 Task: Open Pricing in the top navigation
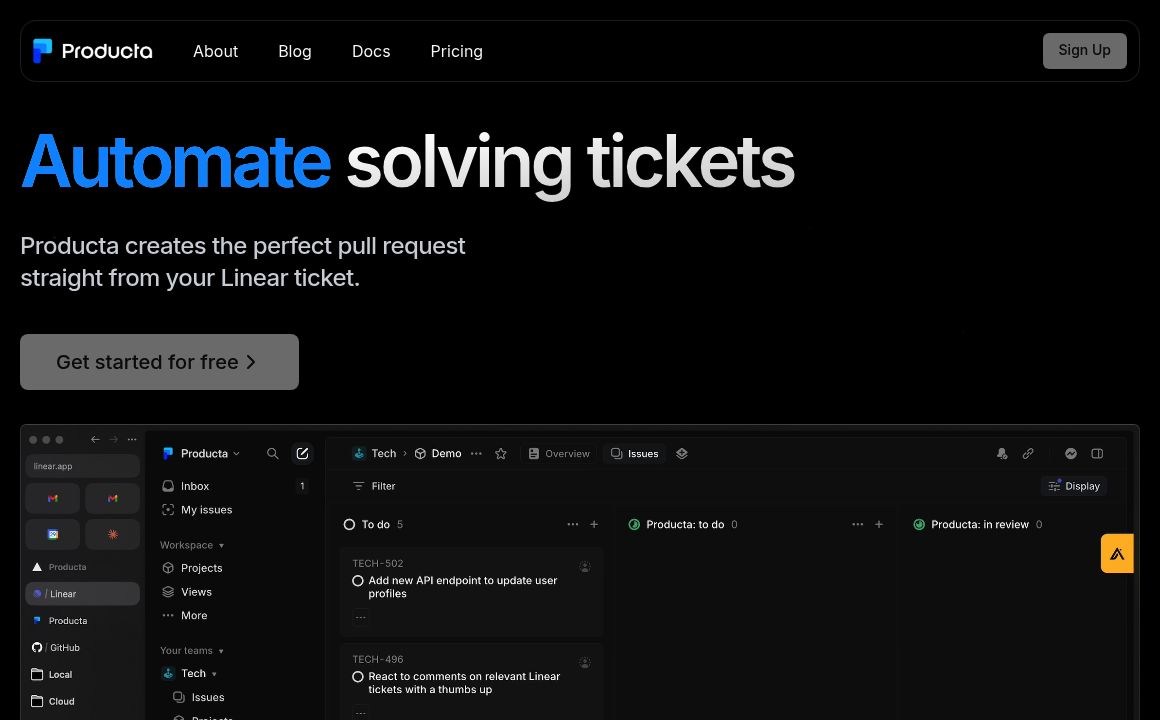[x=456, y=51]
